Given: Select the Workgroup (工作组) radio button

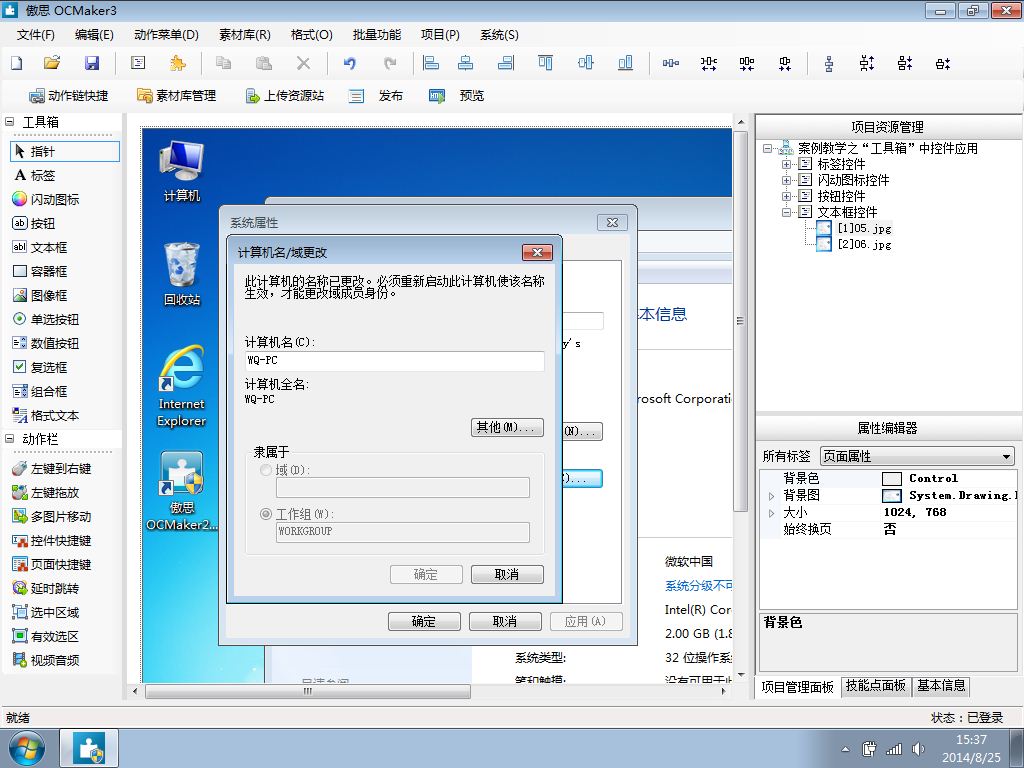Looking at the screenshot, I should point(266,514).
